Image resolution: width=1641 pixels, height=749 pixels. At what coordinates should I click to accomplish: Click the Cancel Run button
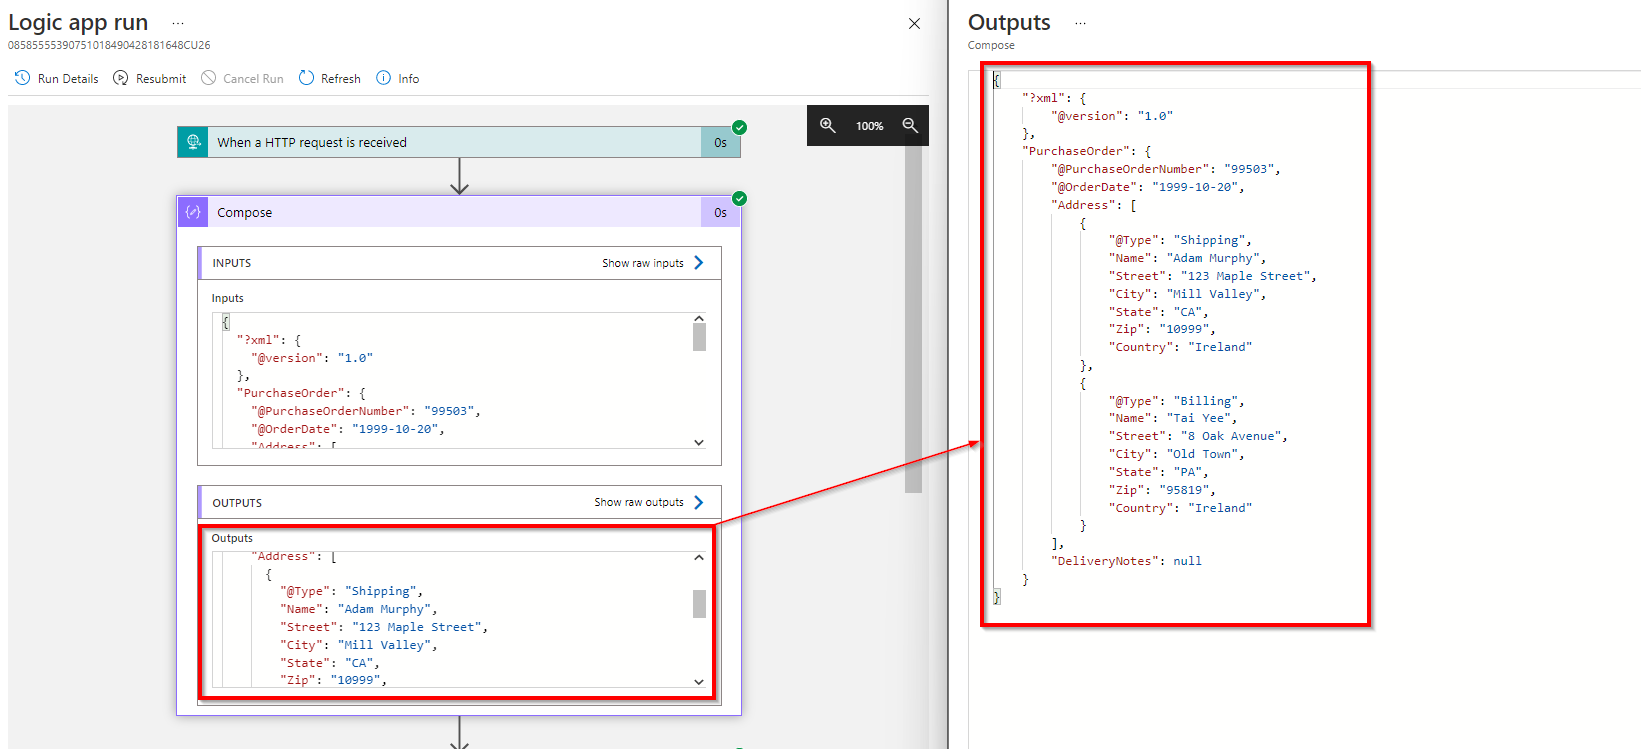[242, 78]
